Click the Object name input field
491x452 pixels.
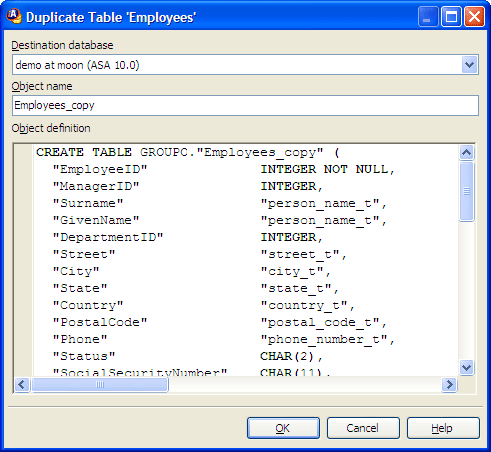[245, 105]
